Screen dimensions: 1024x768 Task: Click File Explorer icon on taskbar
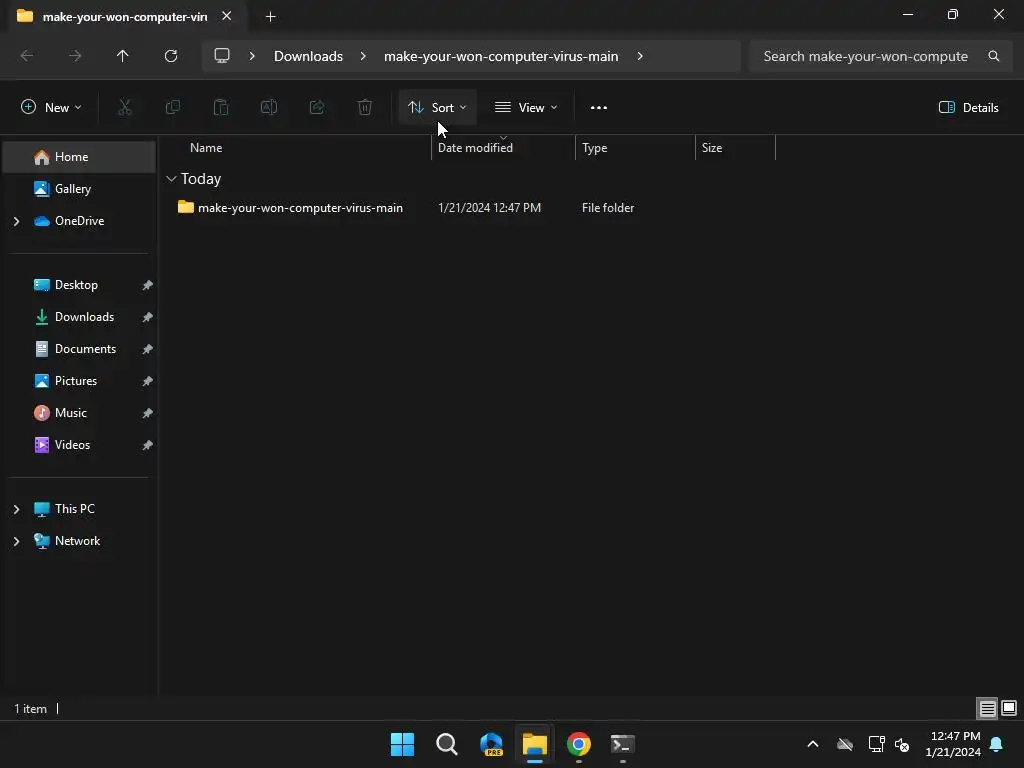535,744
